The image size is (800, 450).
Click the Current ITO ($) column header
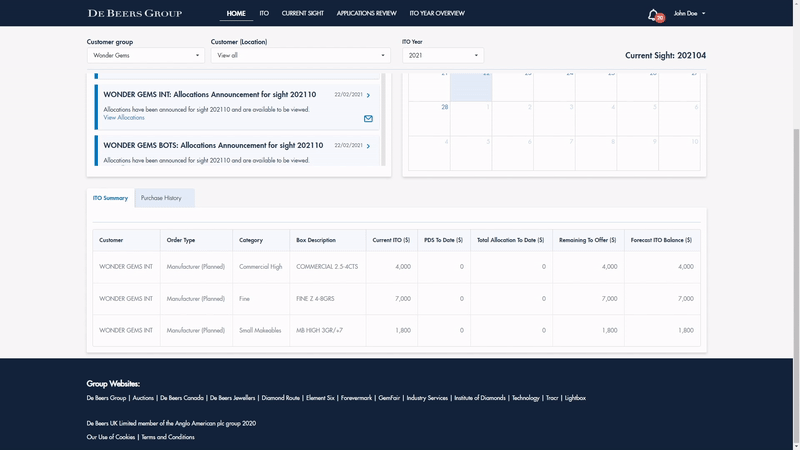[391, 240]
